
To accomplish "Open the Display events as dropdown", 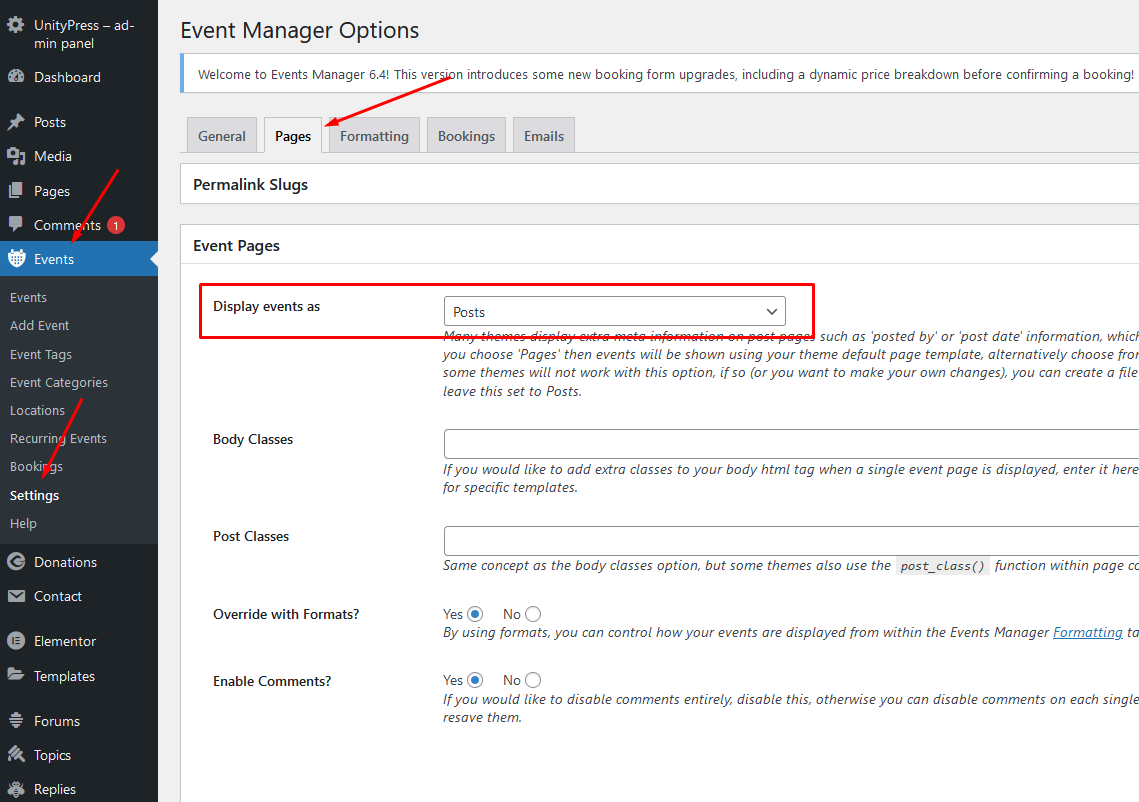I will tap(614, 312).
